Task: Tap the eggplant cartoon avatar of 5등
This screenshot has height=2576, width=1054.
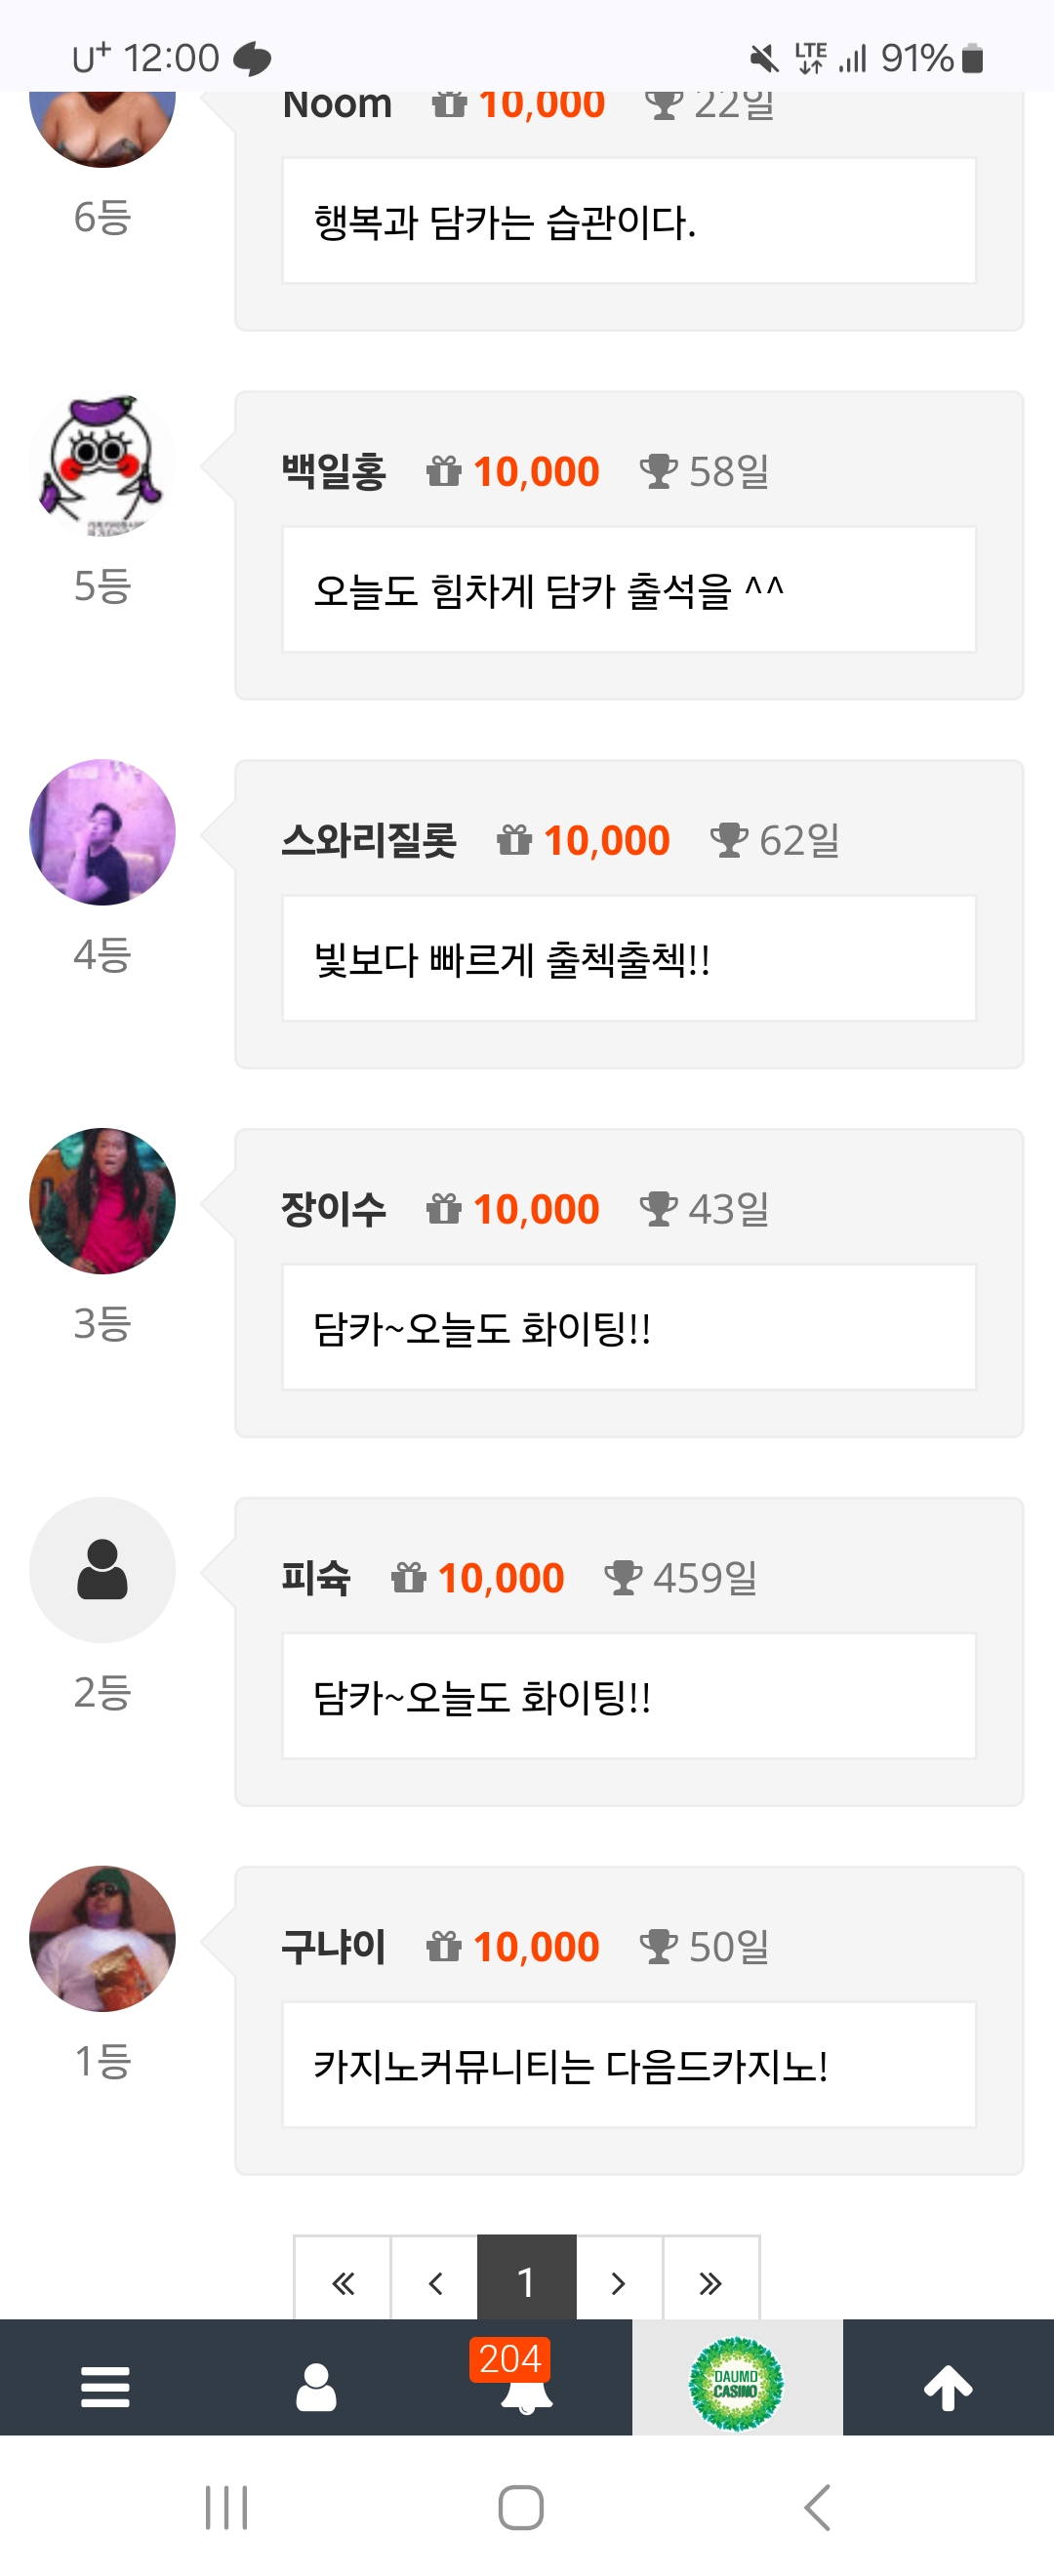Action: coord(102,463)
